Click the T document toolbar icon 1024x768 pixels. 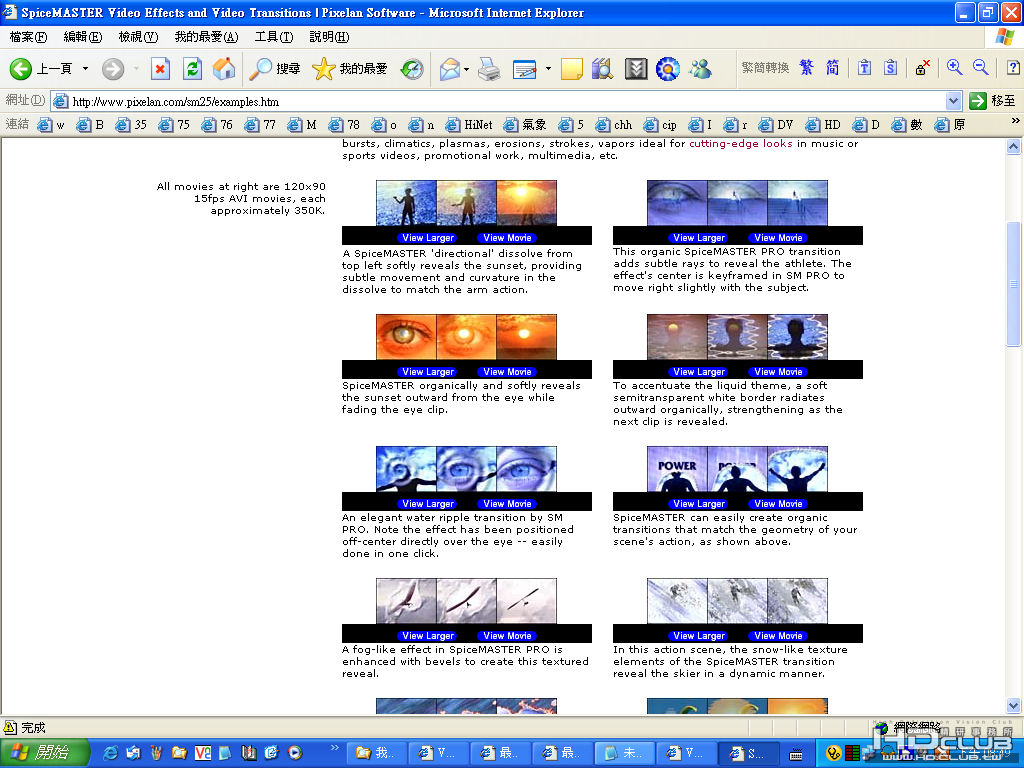(864, 67)
